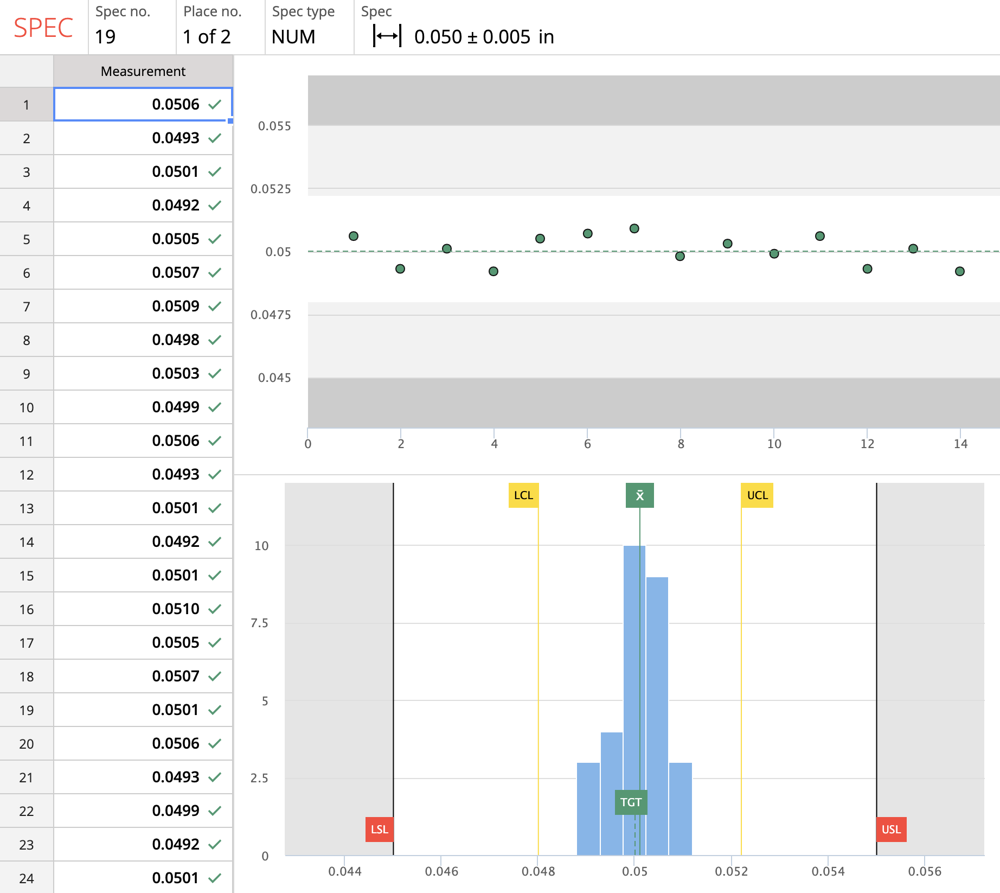Select the Measurement column header
The height and width of the screenshot is (893, 1000).
(x=143, y=71)
